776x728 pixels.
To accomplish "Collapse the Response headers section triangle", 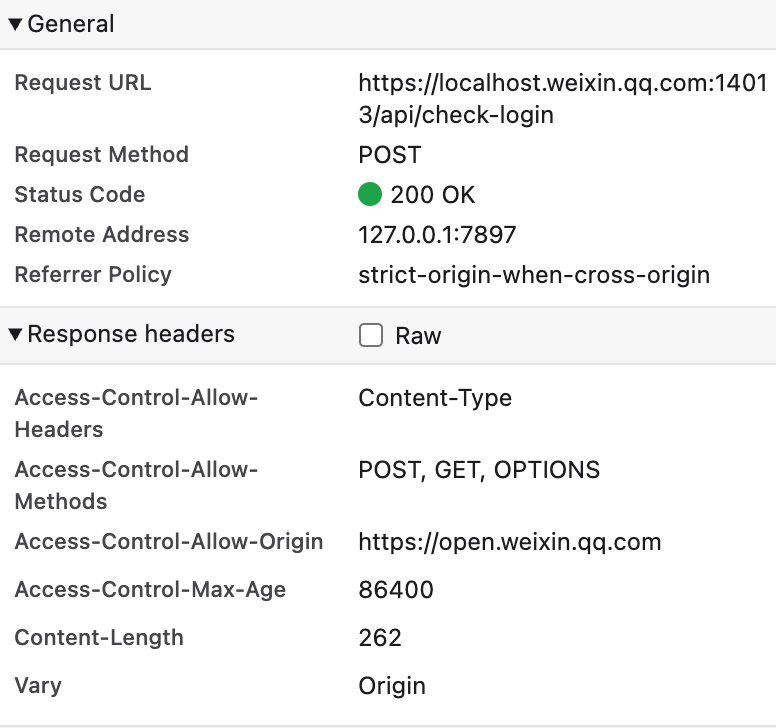I will click(x=15, y=334).
